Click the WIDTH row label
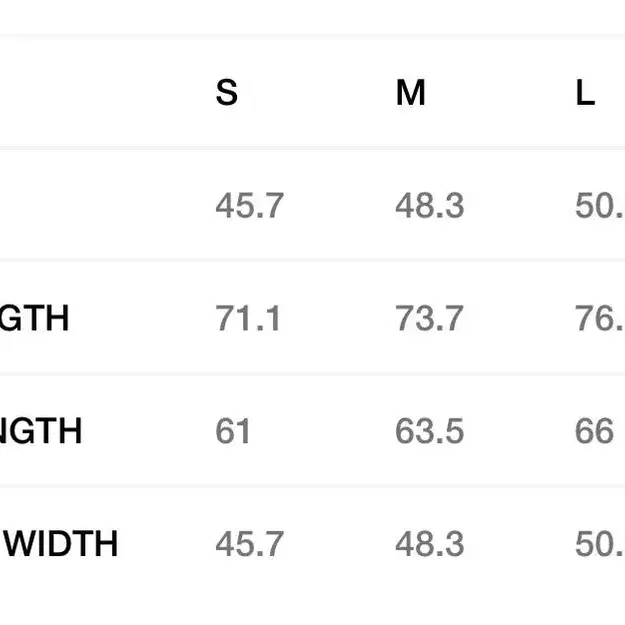This screenshot has width=625, height=625. [x=61, y=544]
